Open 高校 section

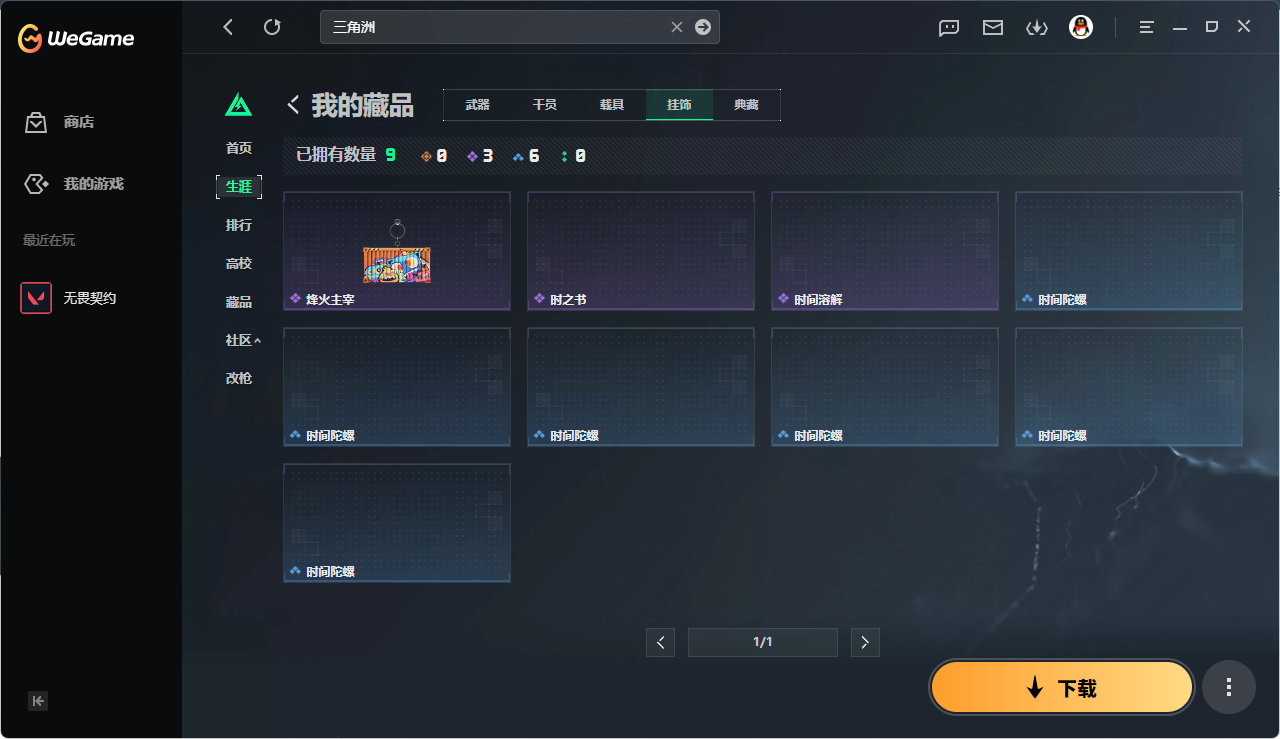[239, 263]
